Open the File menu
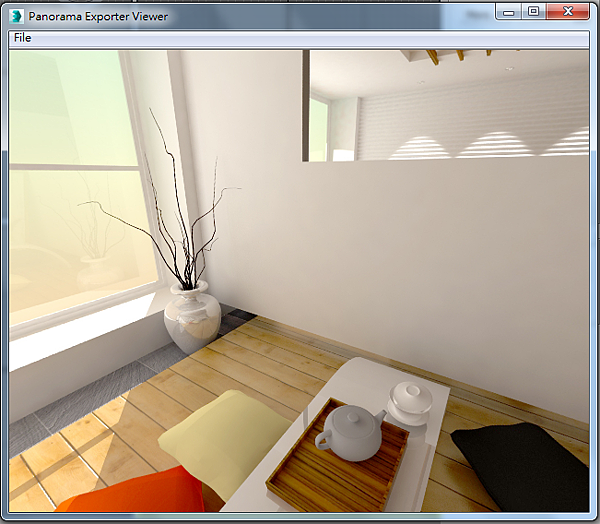The width and height of the screenshot is (600, 524). pos(22,38)
